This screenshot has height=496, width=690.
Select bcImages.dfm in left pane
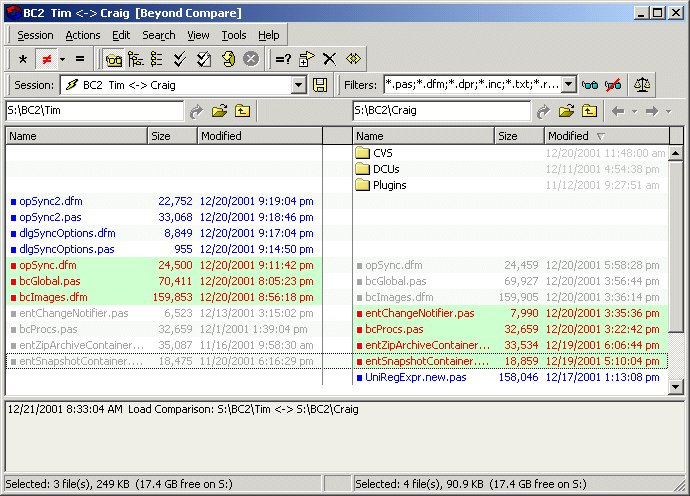pos(164,297)
